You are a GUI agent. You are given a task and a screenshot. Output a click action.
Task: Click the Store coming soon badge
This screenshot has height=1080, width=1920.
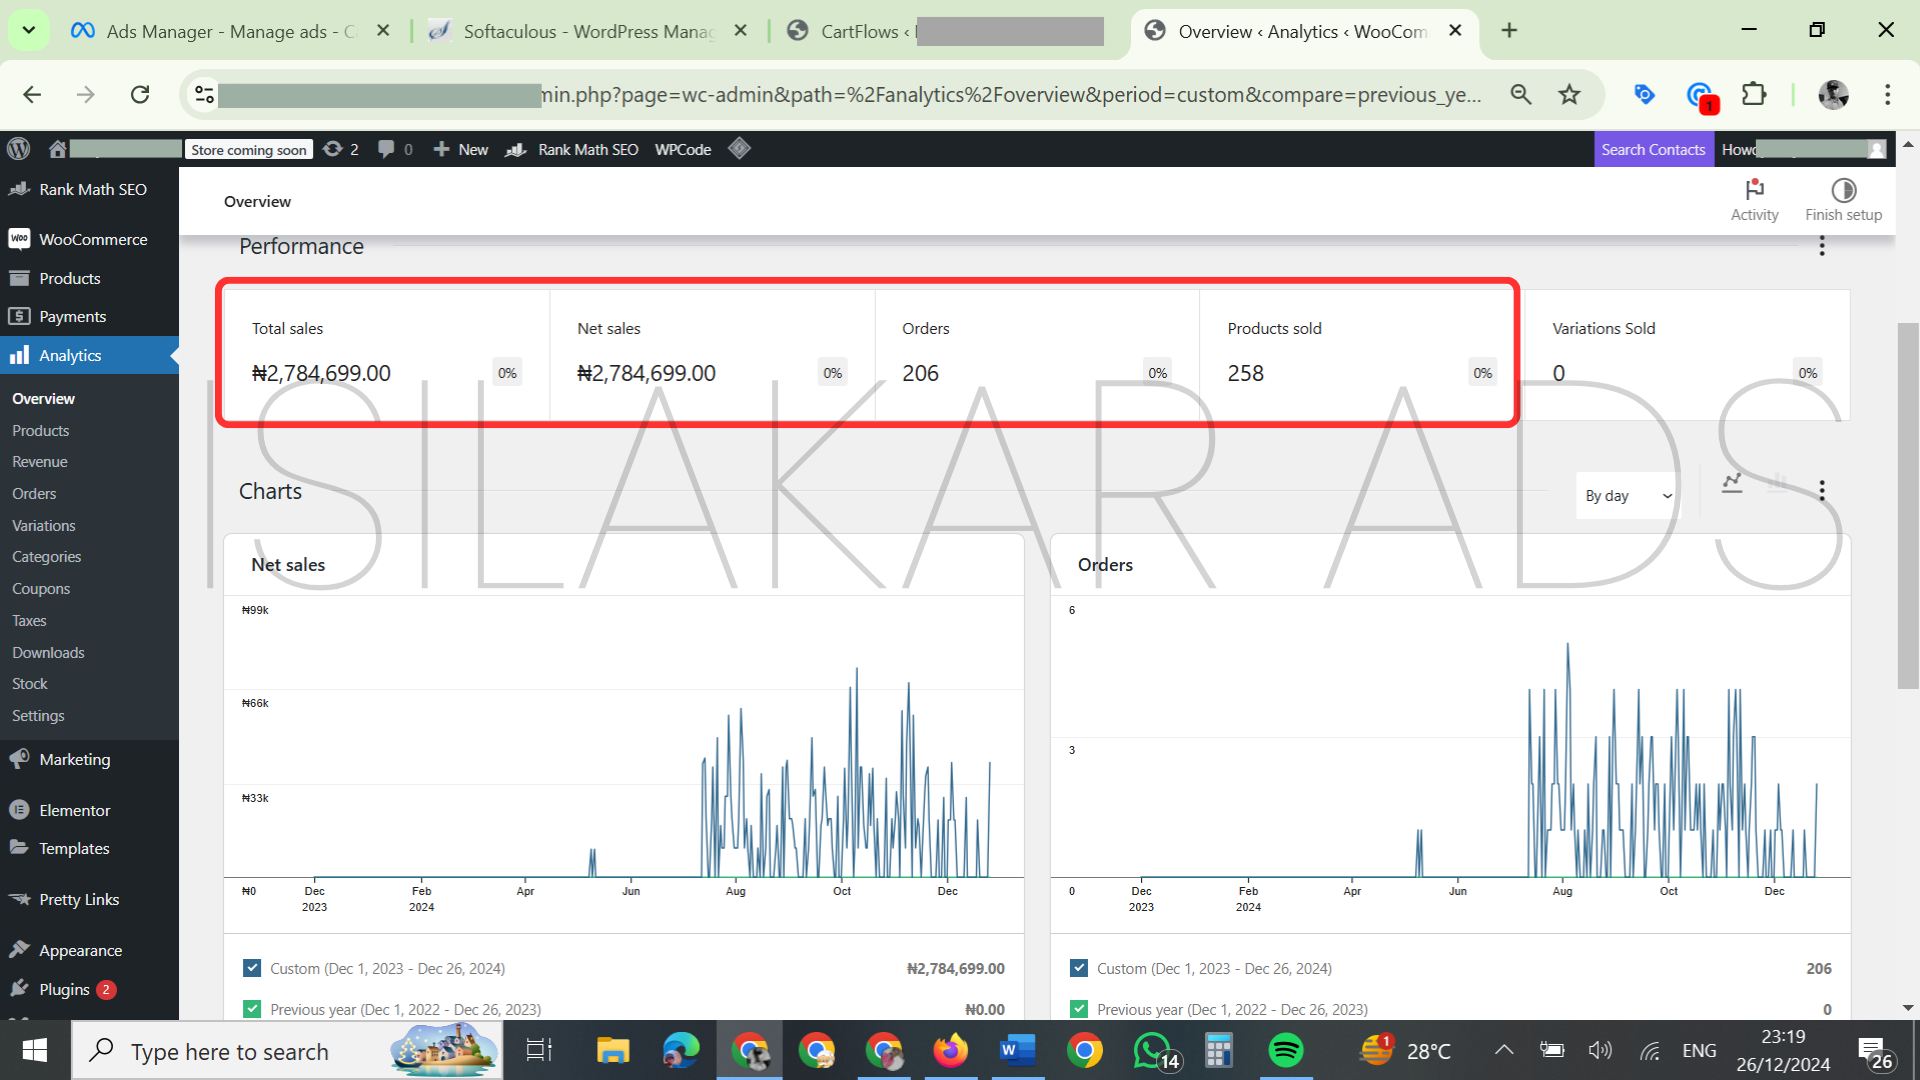pos(249,150)
